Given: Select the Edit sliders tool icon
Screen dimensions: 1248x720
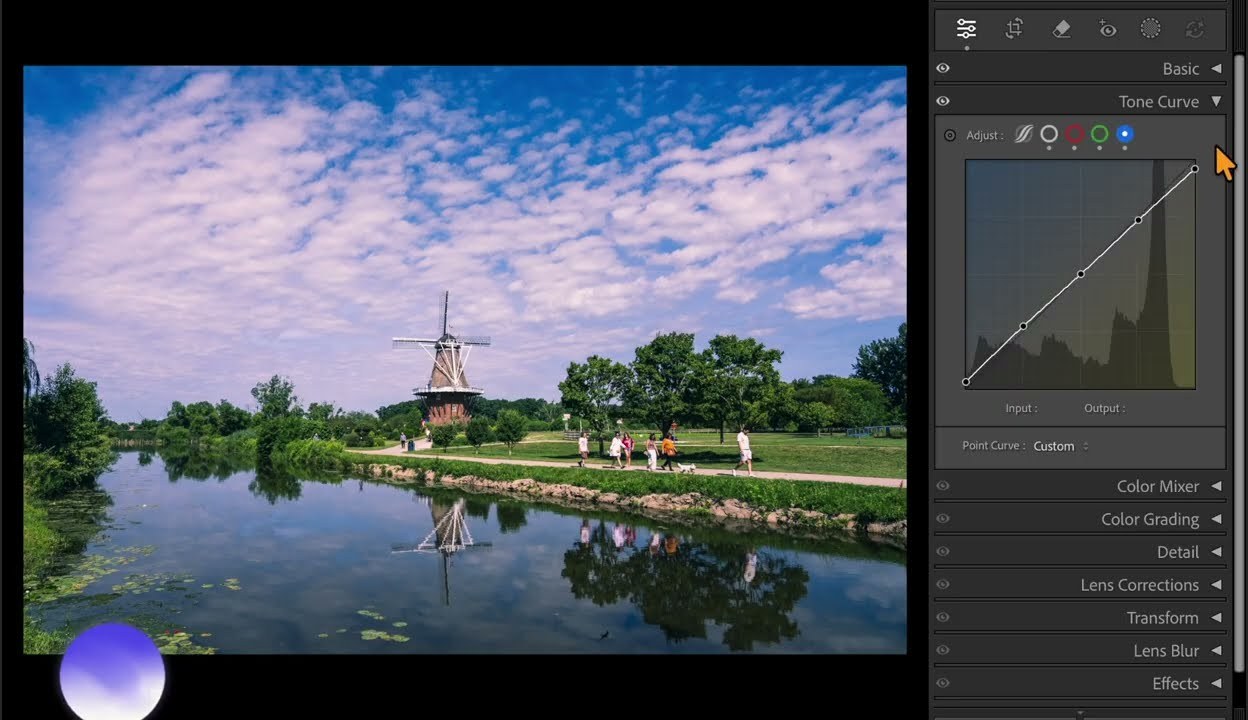Looking at the screenshot, I should (966, 29).
